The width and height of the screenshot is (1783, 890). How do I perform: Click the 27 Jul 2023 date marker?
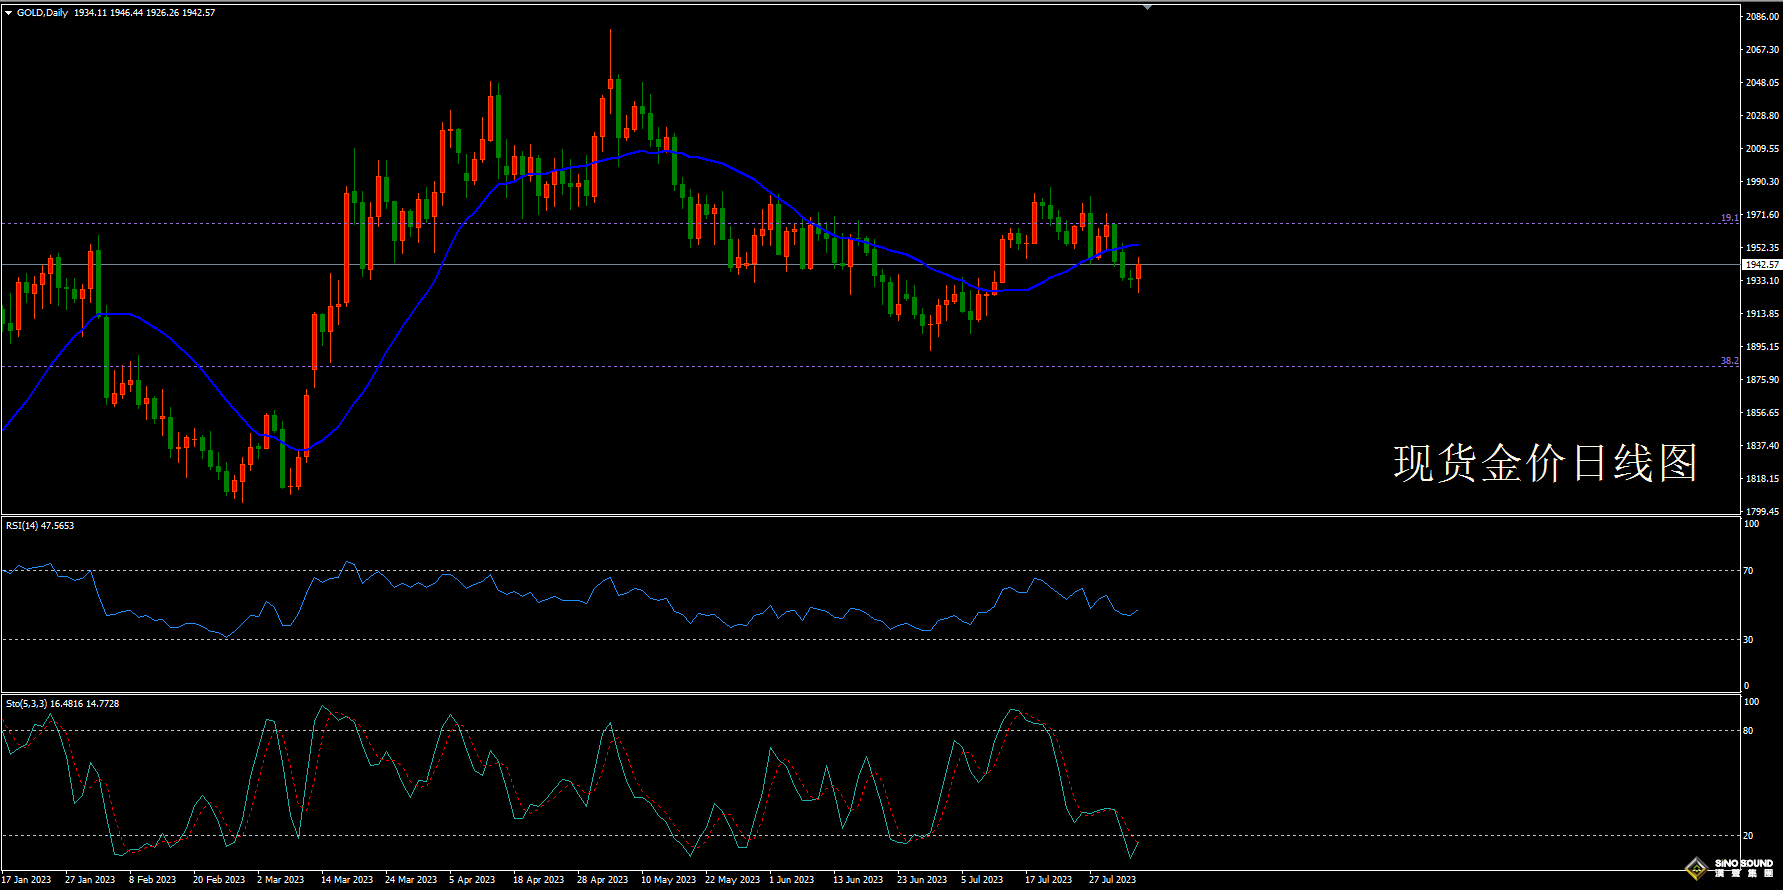[1112, 880]
